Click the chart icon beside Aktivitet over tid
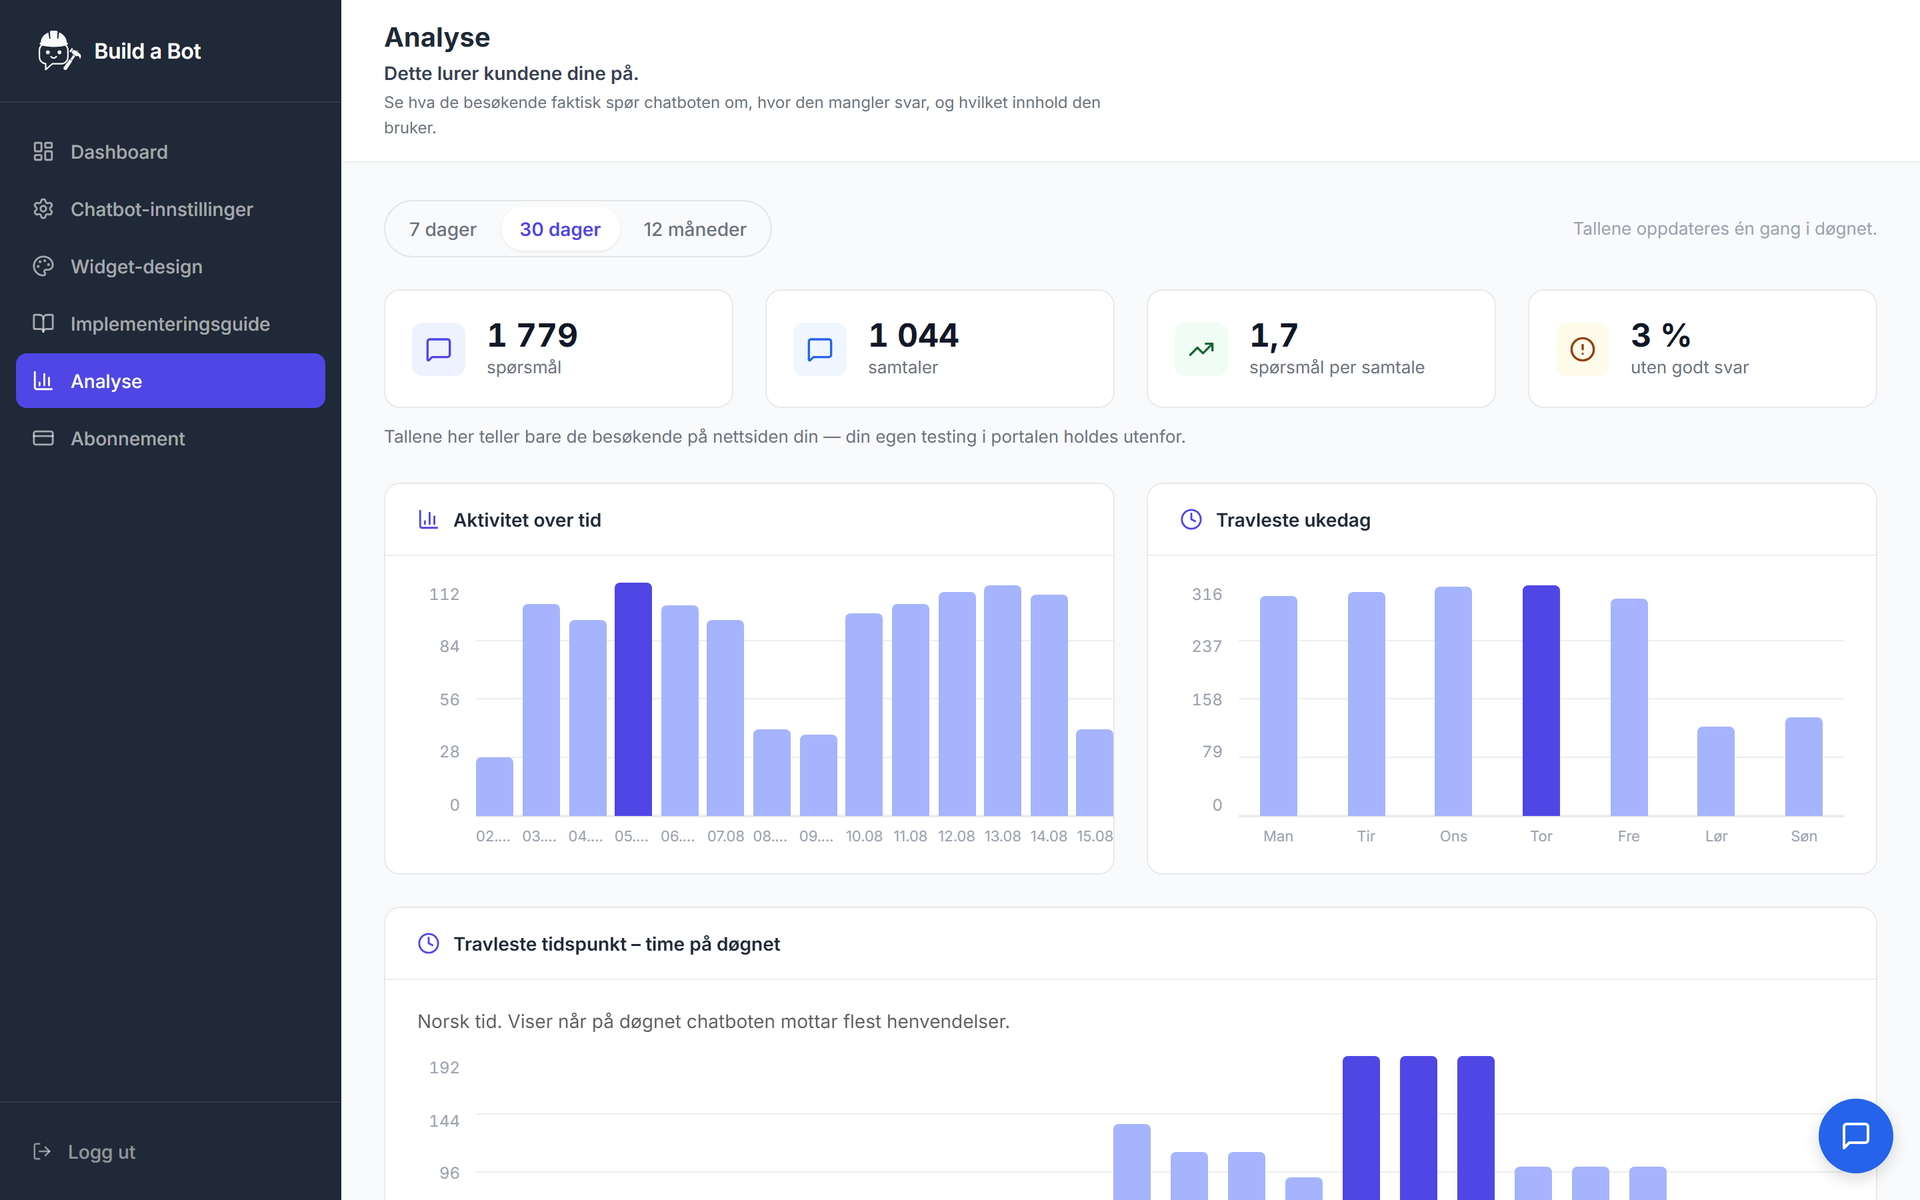Viewport: 1920px width, 1200px height. pyautogui.click(x=428, y=520)
